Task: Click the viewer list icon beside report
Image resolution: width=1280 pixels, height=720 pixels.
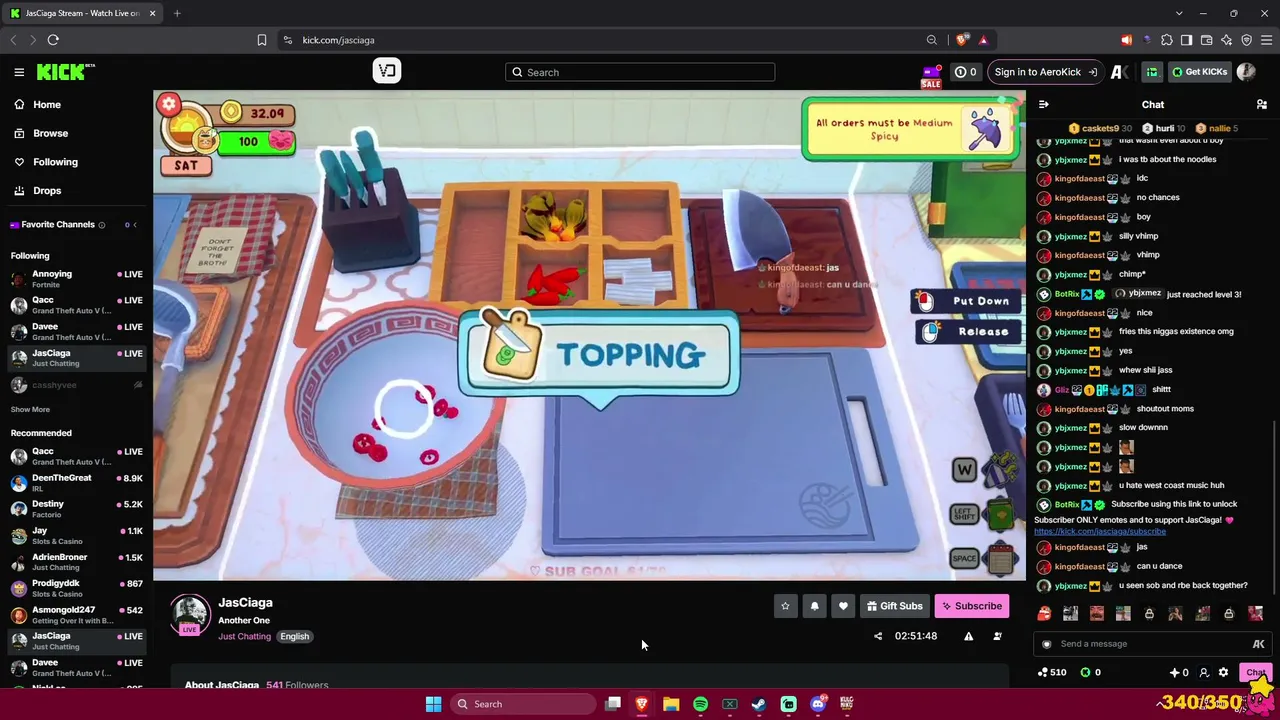Action: pyautogui.click(x=997, y=636)
